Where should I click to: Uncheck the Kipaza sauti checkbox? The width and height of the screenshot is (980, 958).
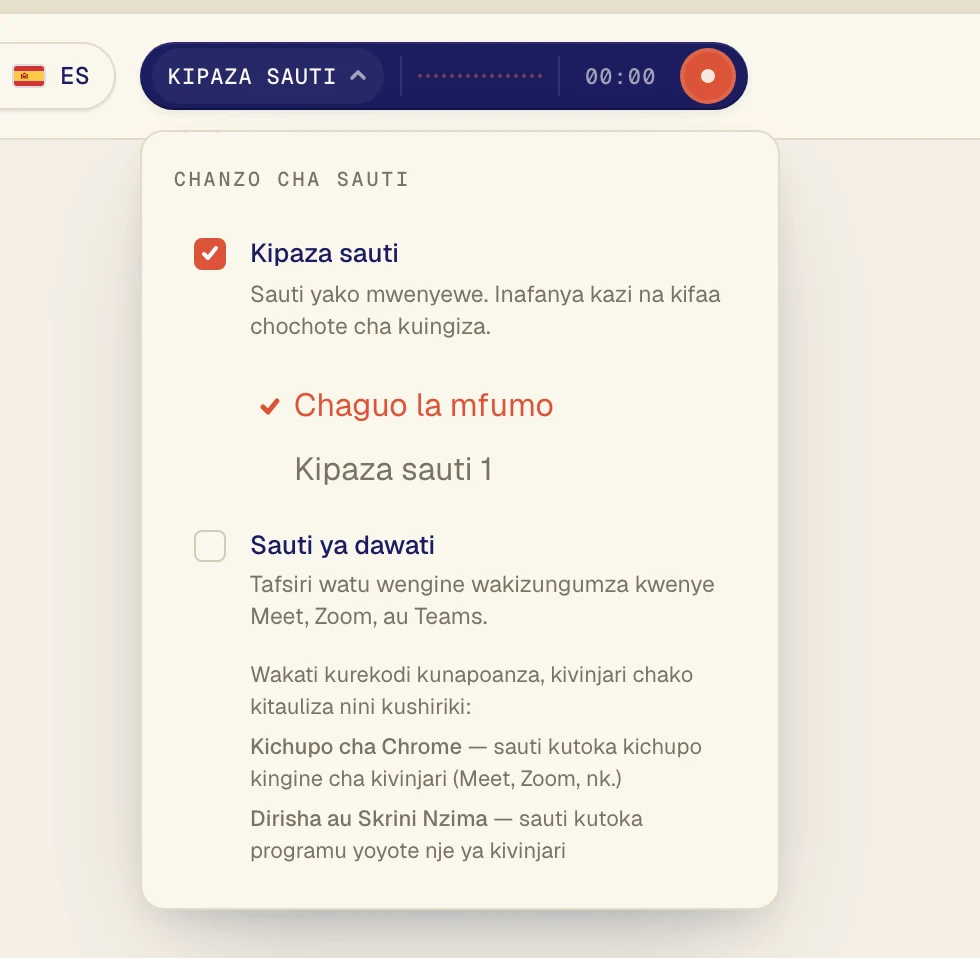(210, 254)
